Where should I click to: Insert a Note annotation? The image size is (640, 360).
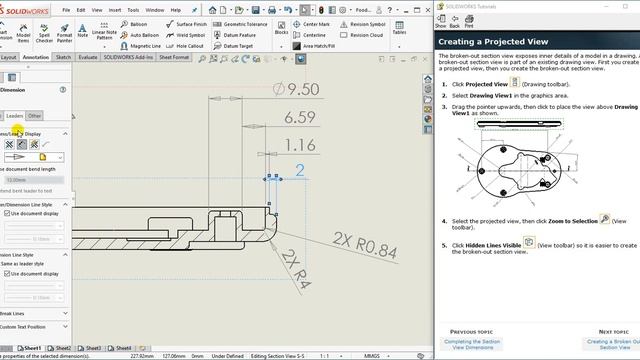point(82,31)
